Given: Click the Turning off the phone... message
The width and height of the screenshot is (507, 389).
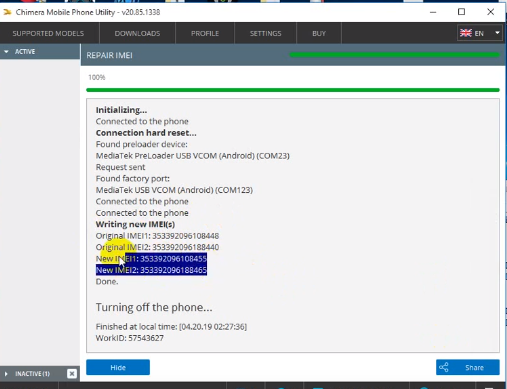Looking at the screenshot, I should coord(154,307).
